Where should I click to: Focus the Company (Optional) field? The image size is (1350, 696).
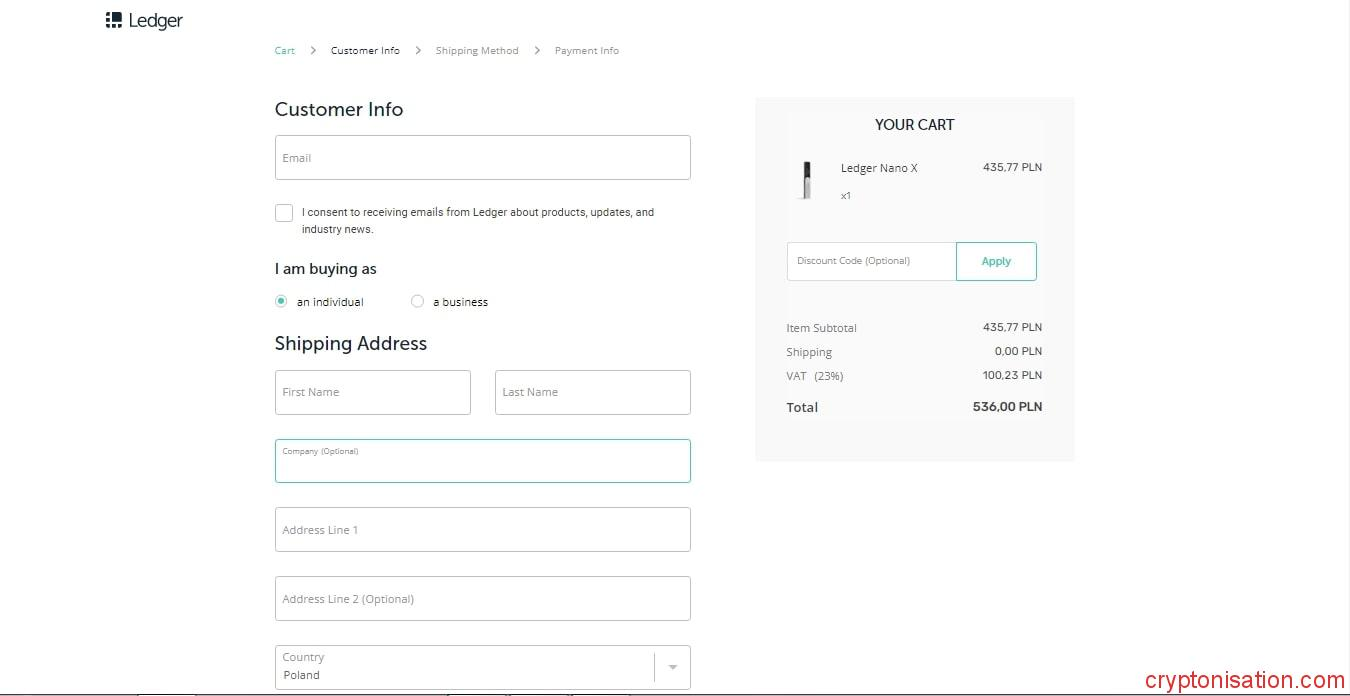[482, 462]
